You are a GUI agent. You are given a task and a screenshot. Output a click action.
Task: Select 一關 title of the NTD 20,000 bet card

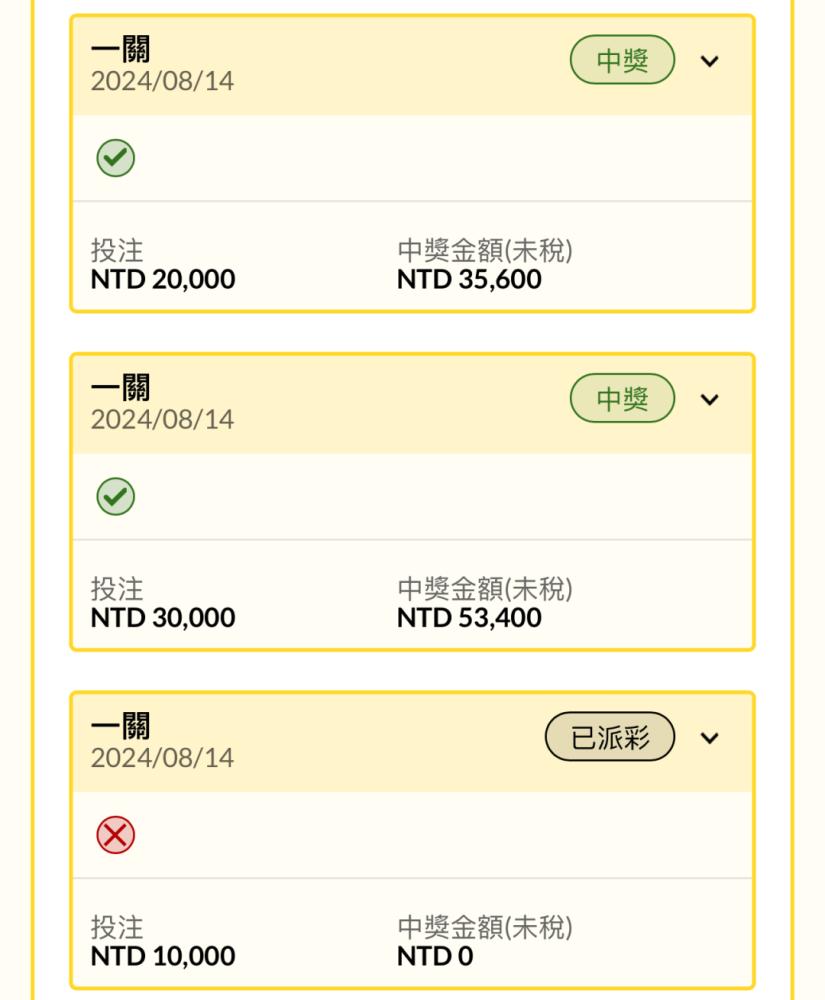point(120,49)
